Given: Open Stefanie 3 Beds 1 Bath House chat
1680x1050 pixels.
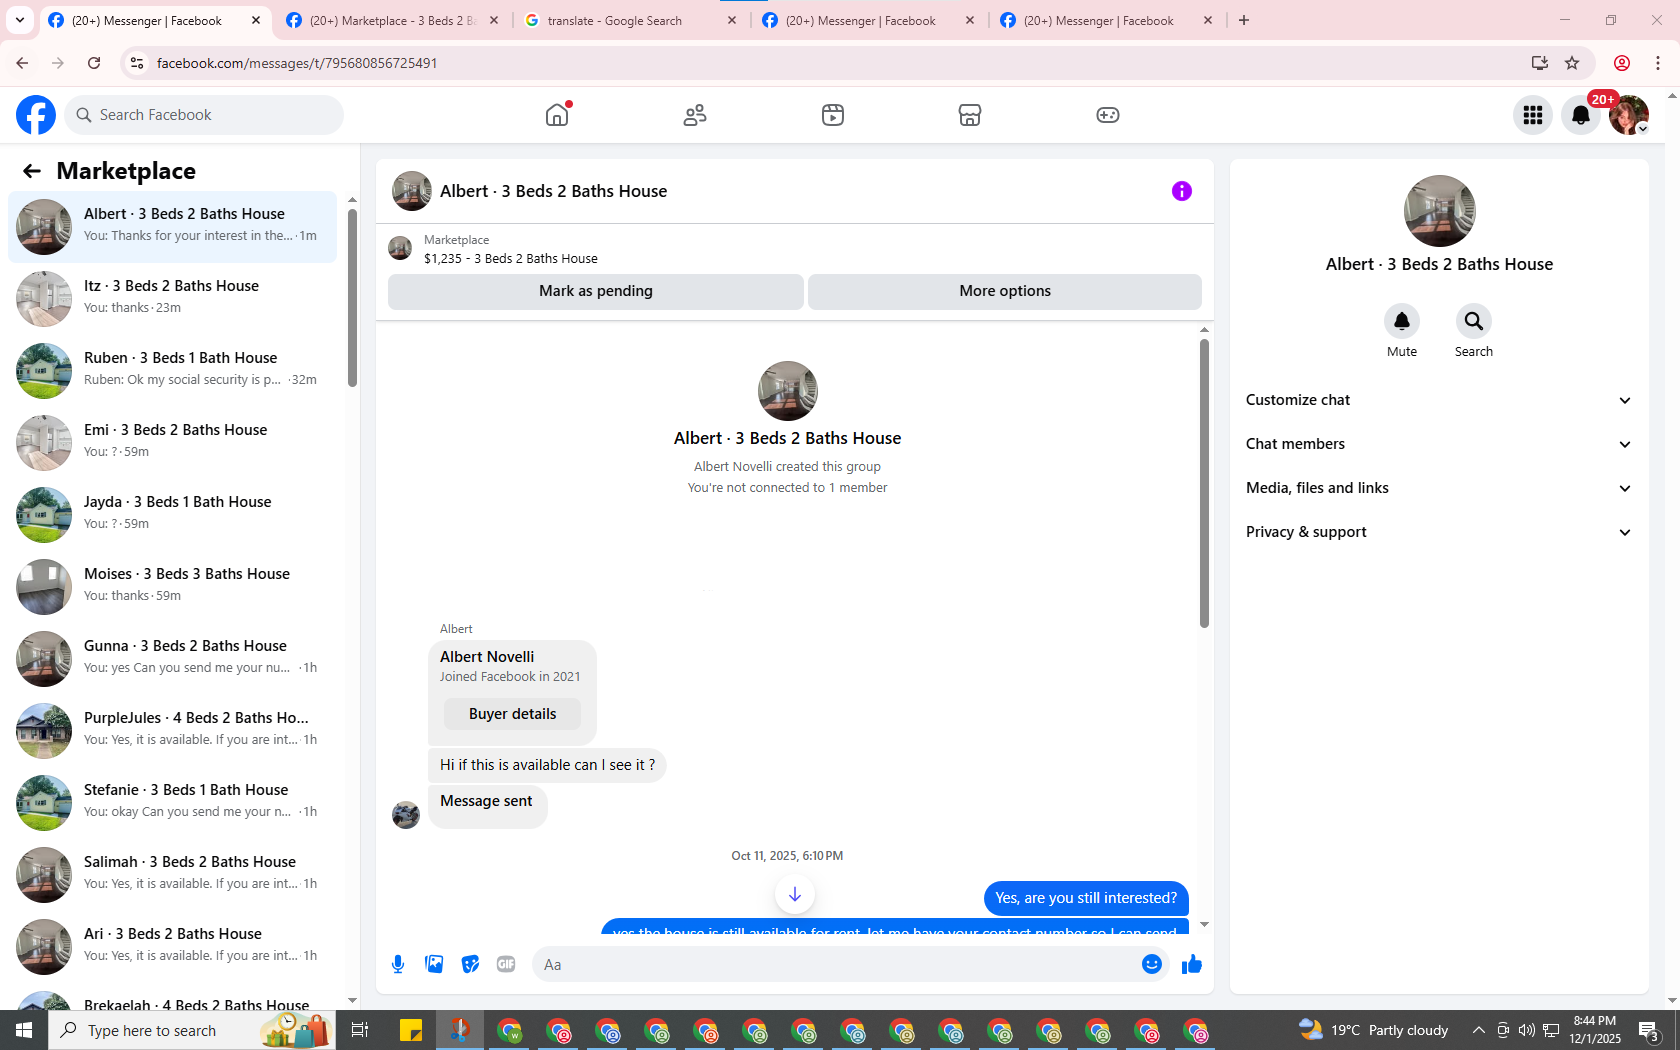Looking at the screenshot, I should tap(172, 803).
